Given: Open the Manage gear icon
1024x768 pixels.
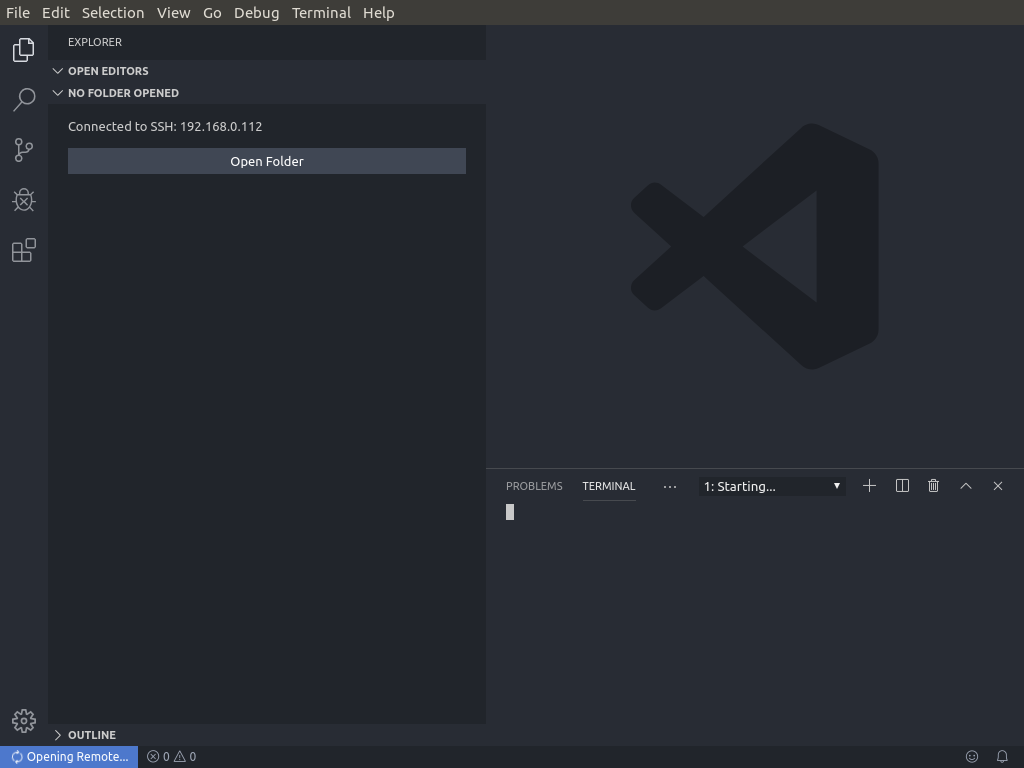Looking at the screenshot, I should point(24,721).
